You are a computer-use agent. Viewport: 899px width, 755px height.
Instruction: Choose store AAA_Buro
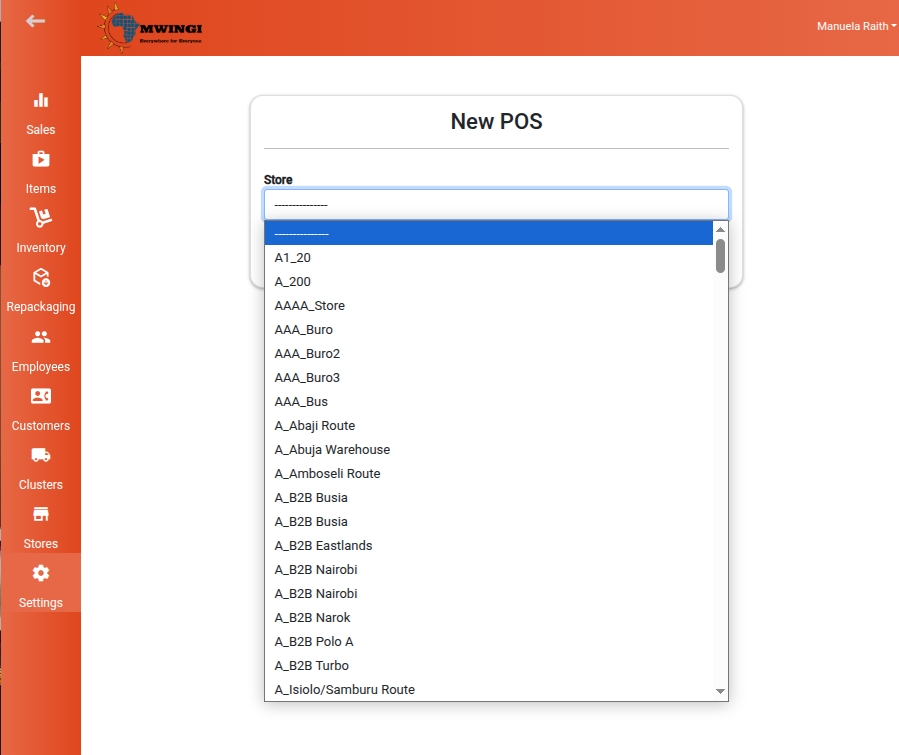488,330
